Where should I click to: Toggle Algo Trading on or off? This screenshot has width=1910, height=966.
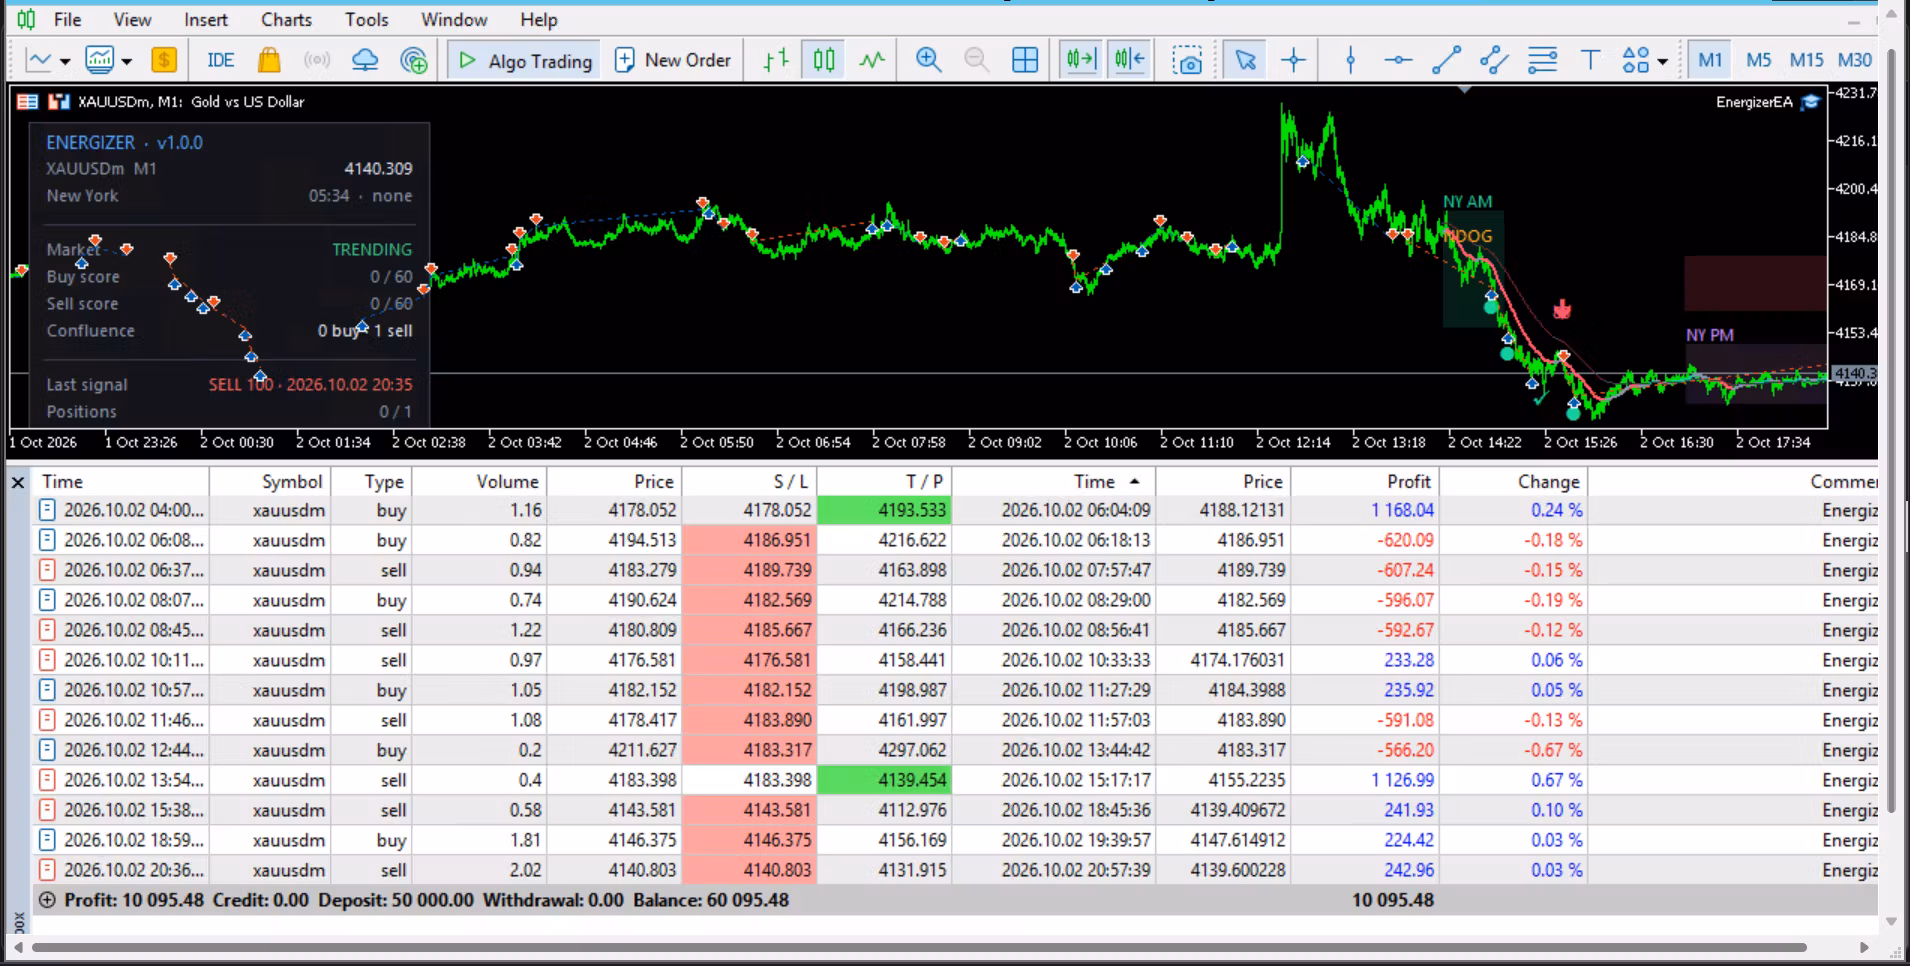point(524,60)
